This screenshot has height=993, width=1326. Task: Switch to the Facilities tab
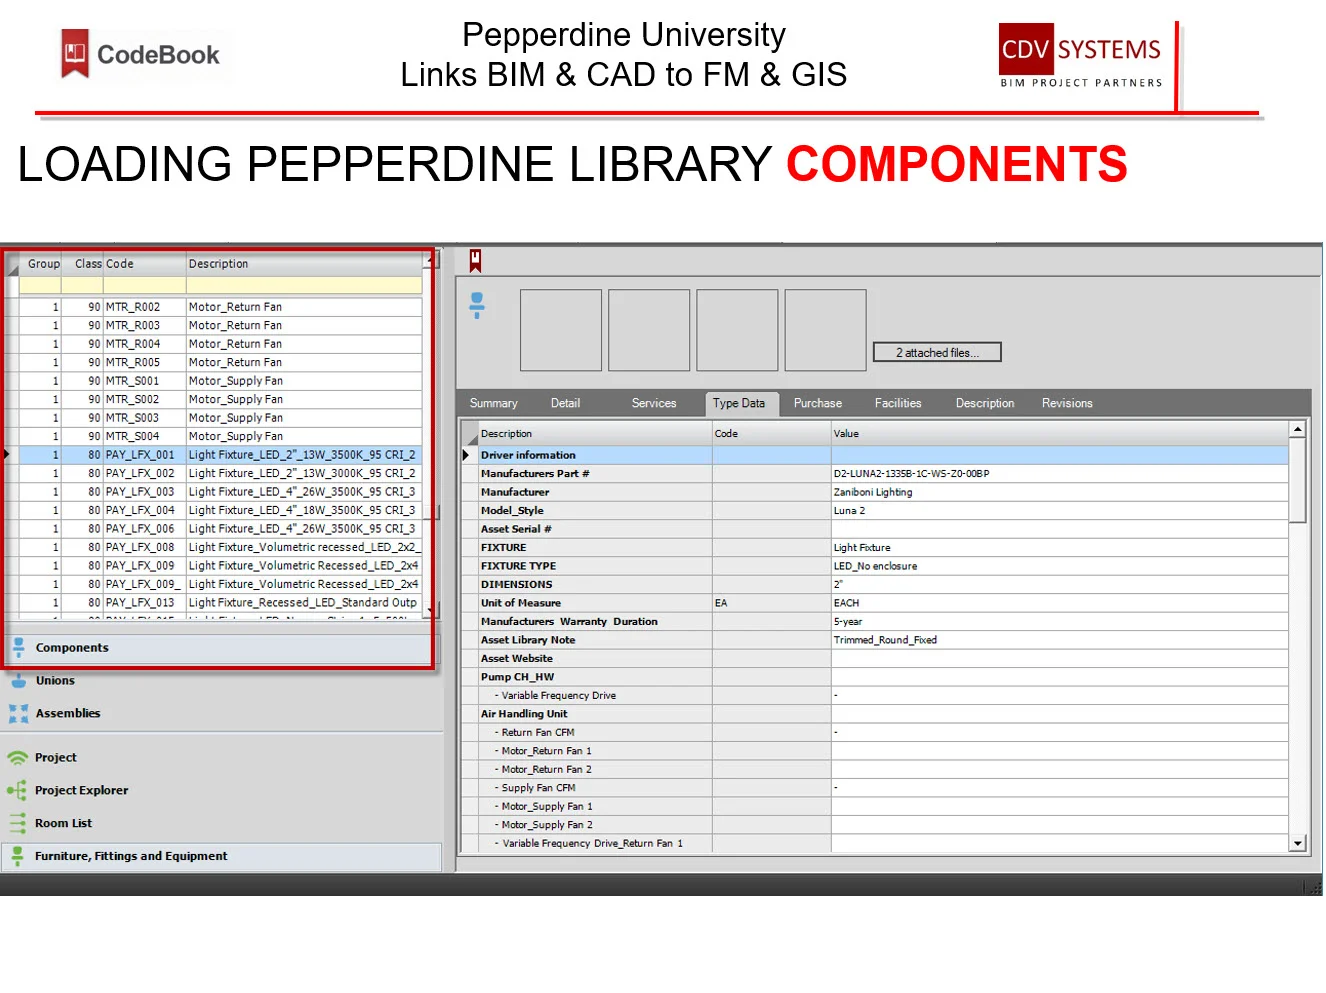click(x=898, y=403)
